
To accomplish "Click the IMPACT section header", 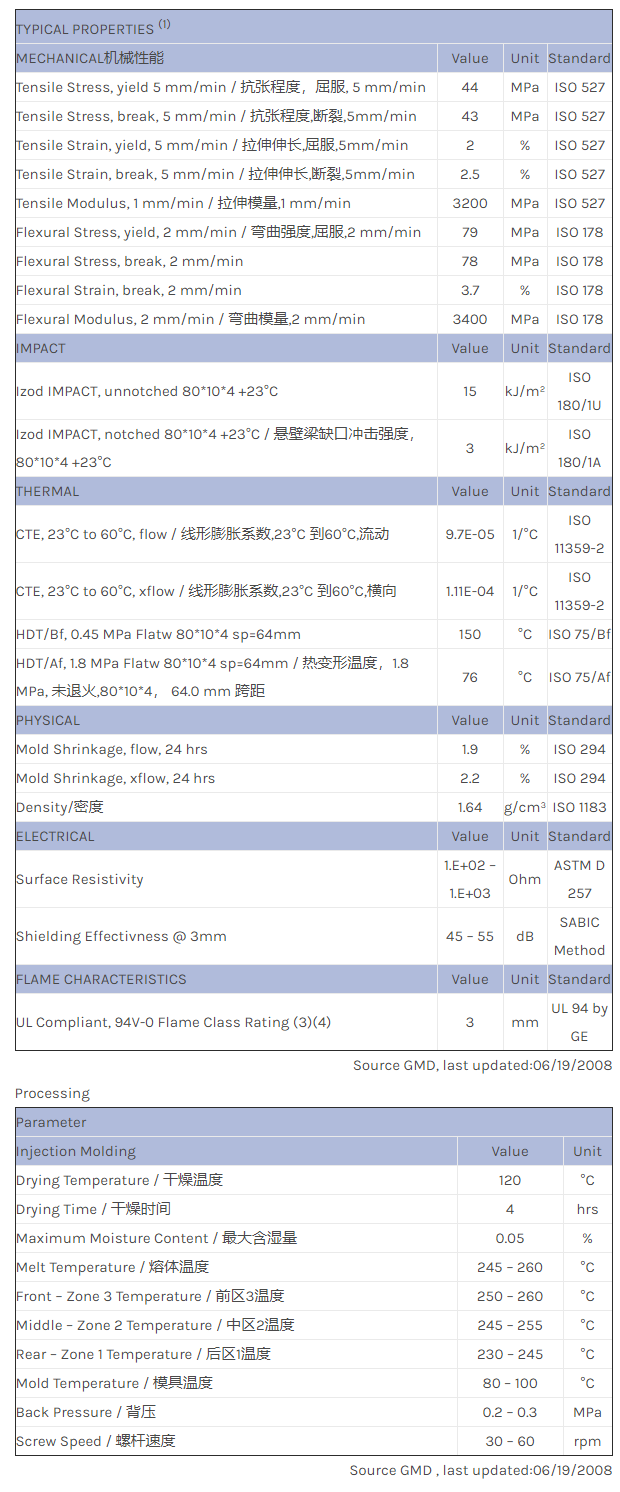I will point(41,348).
